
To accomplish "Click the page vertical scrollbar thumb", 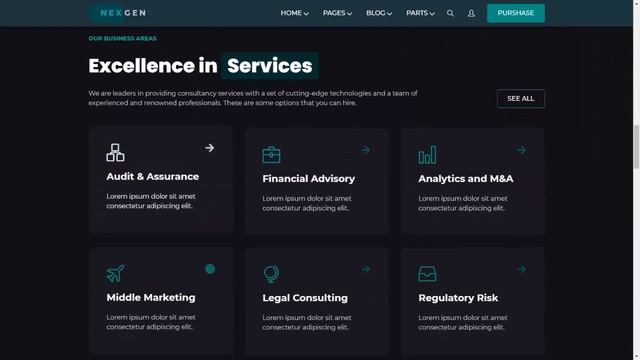I will 636,147.
